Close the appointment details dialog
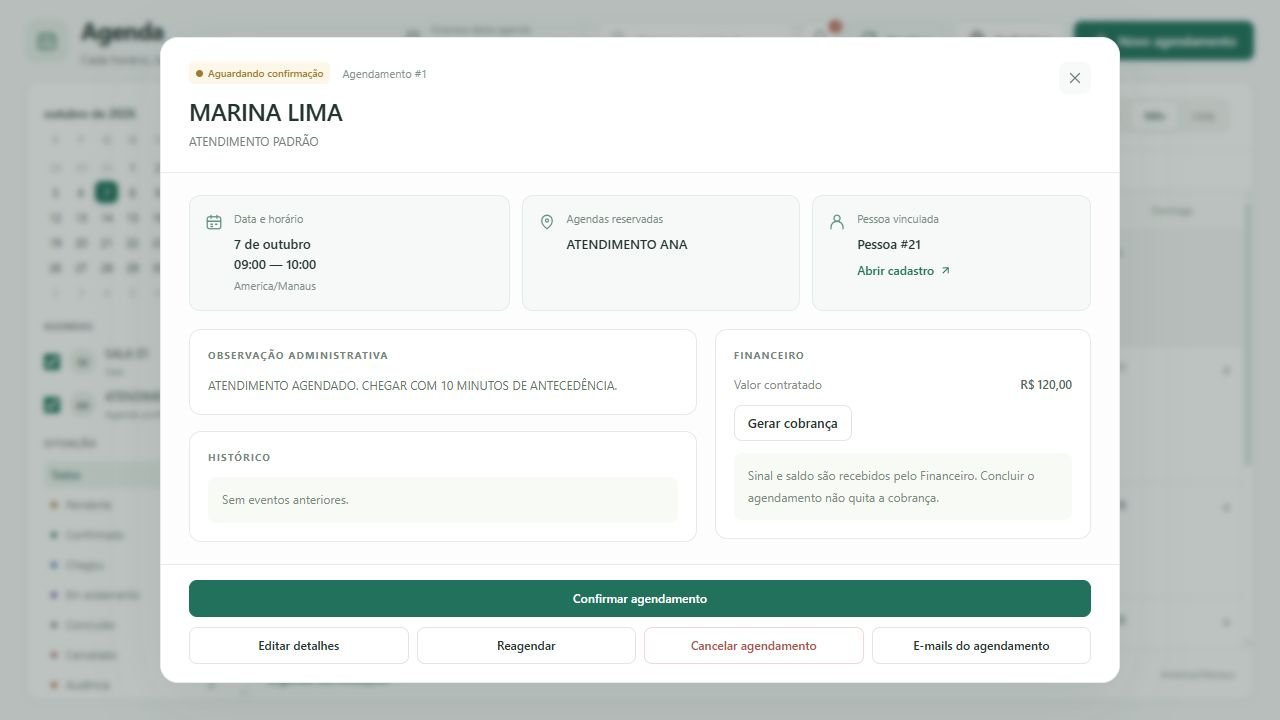The width and height of the screenshot is (1280, 720). pos(1075,78)
